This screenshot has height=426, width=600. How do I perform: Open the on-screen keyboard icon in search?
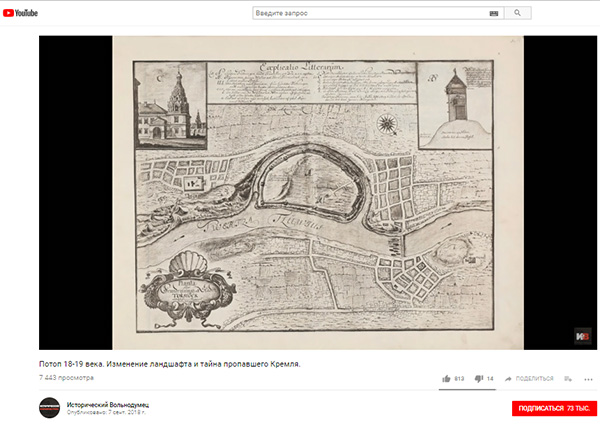494,13
